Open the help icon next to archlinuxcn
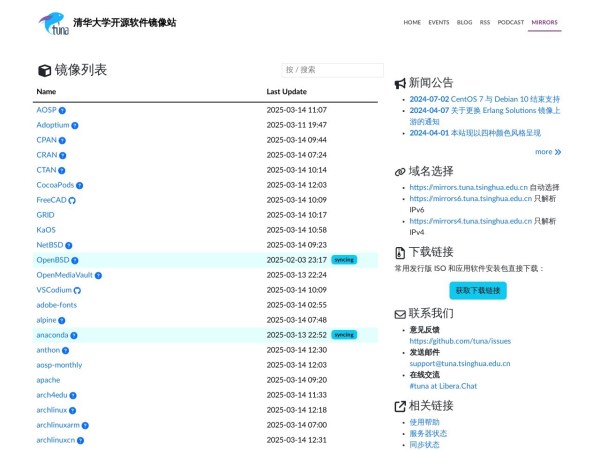The height and width of the screenshot is (450, 600). click(80, 441)
